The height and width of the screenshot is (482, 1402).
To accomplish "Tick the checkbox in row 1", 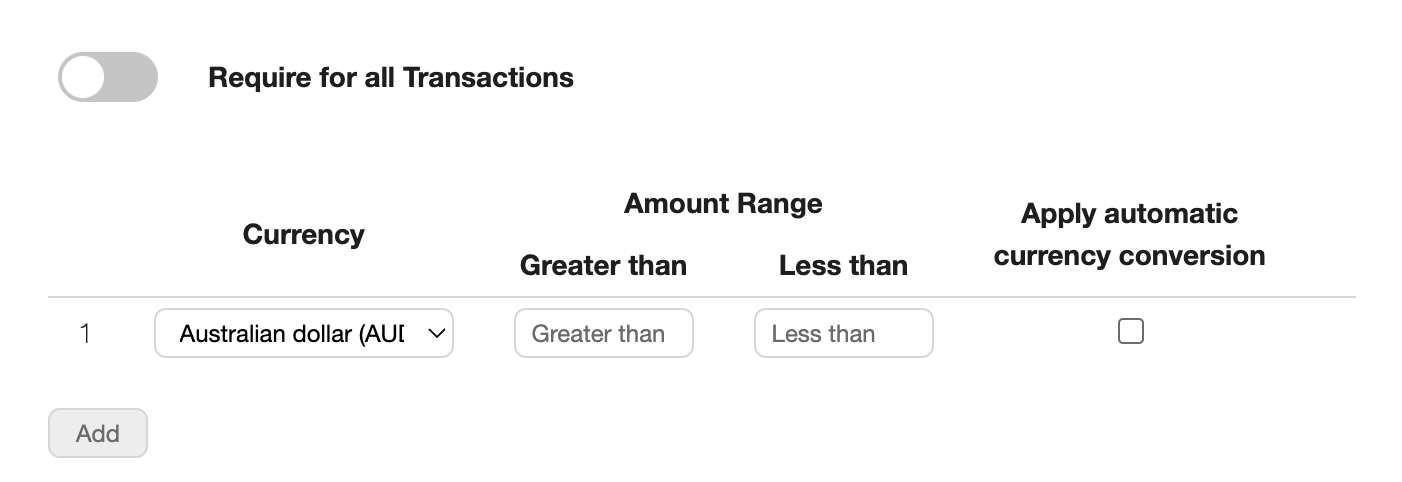I will [1131, 331].
